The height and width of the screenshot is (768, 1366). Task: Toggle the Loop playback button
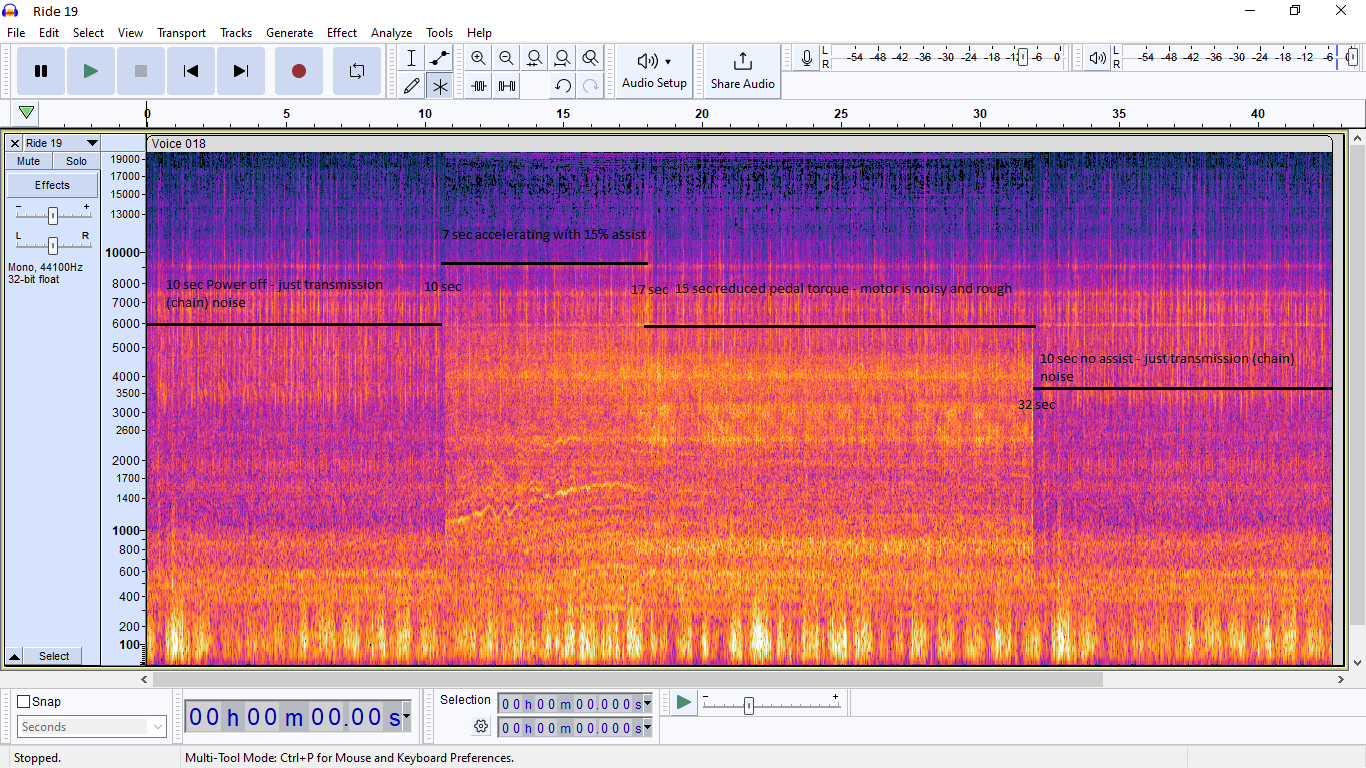[x=356, y=71]
